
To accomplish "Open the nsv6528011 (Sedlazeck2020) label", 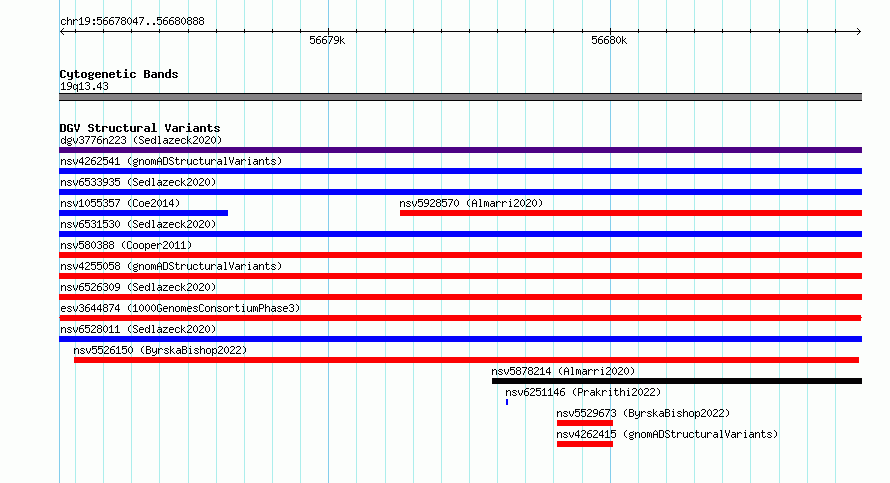I will pyautogui.click(x=138, y=329).
